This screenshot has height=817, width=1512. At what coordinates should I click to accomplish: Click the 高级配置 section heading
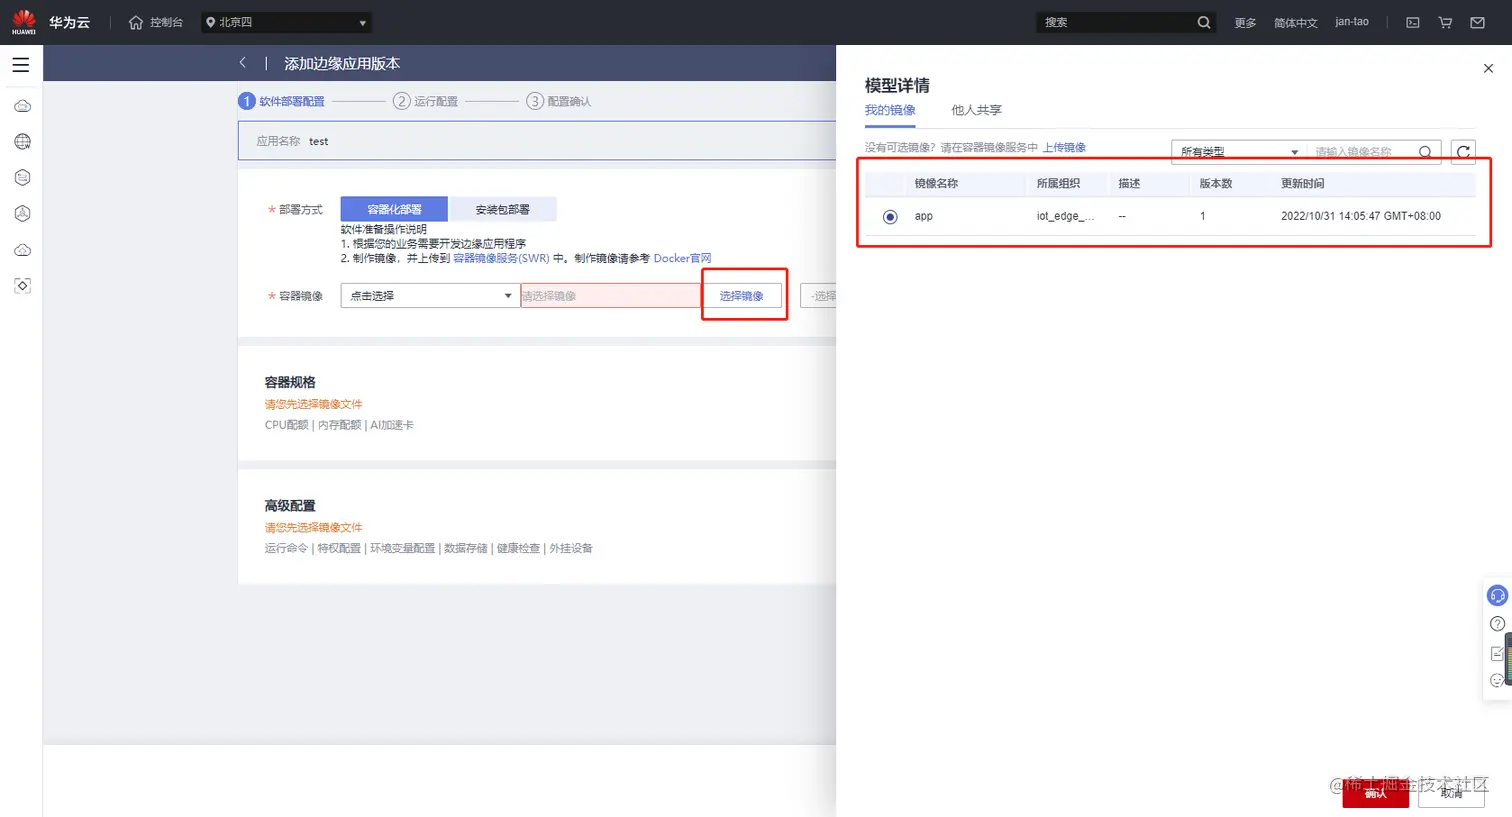pos(290,506)
